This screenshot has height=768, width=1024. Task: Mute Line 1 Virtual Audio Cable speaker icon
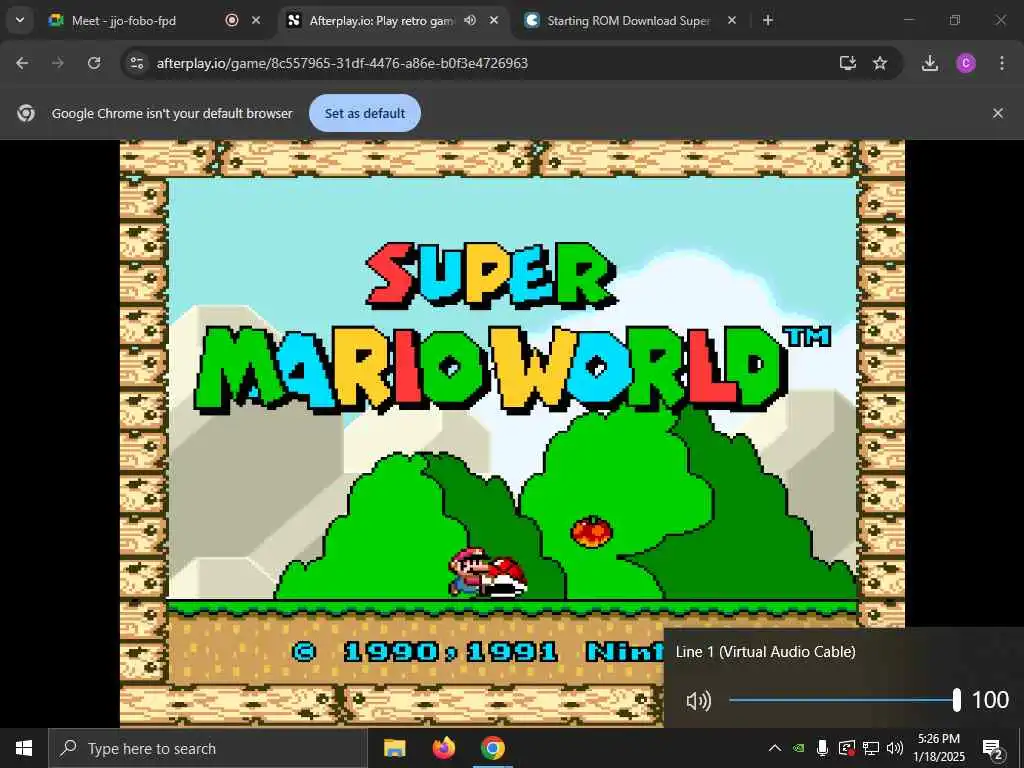pos(698,701)
